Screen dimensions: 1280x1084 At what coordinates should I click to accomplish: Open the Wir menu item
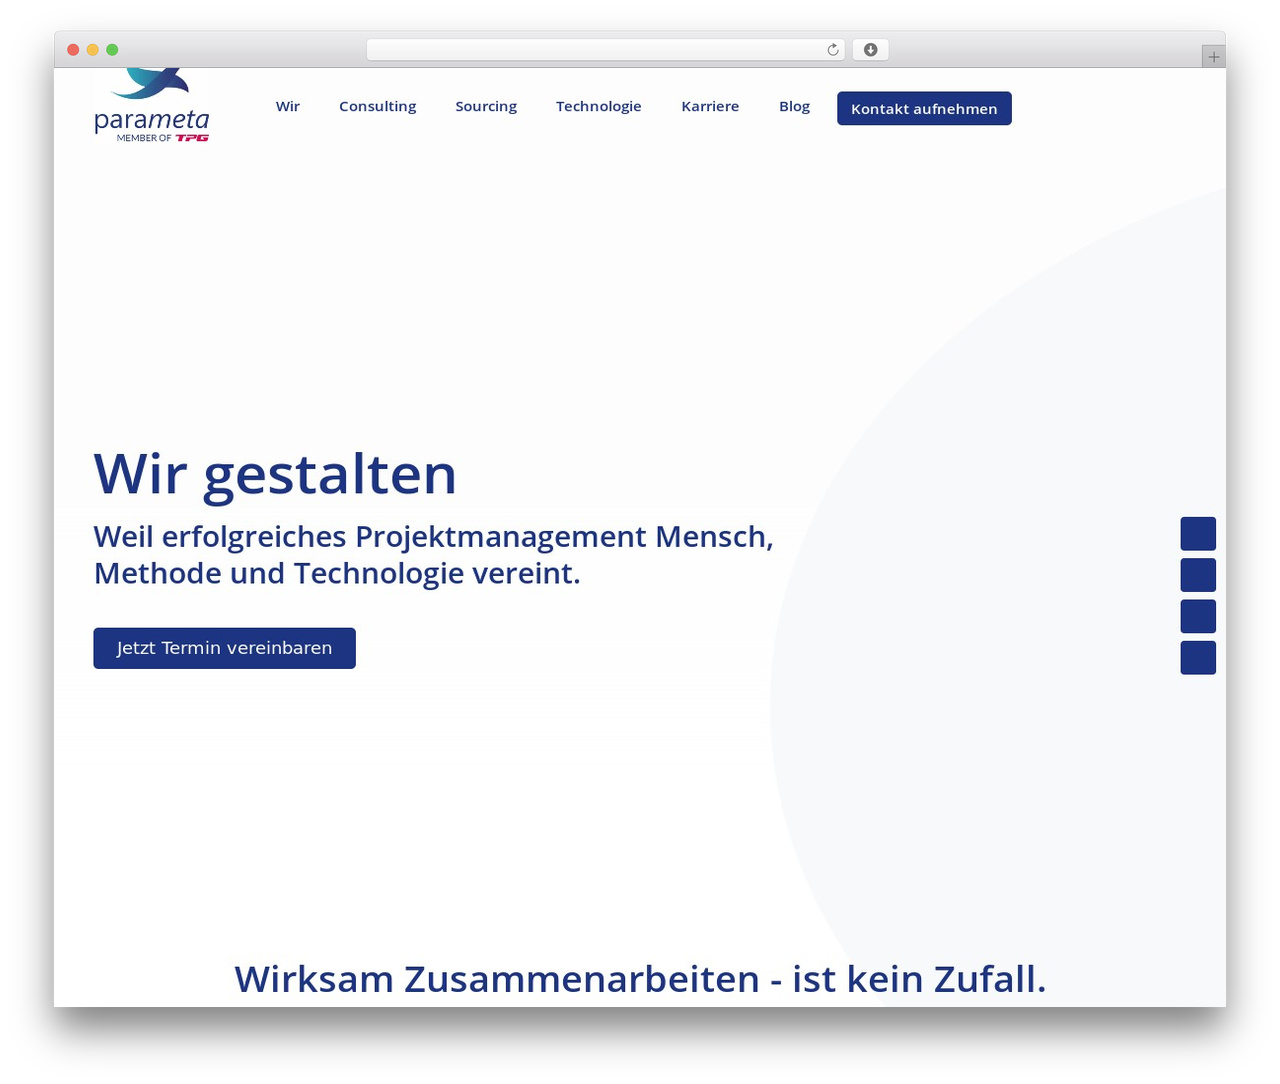click(288, 106)
